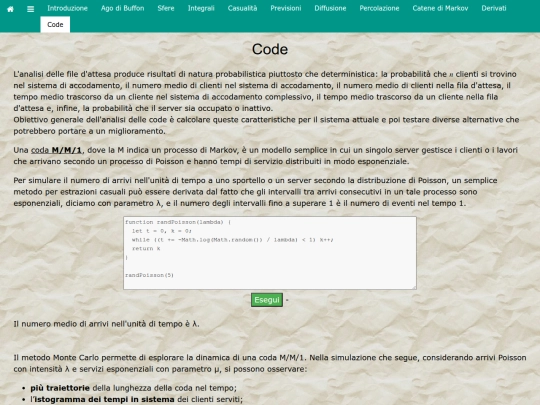The width and height of the screenshot is (540, 405).
Task: Click the 'randPoisson(5)' call line
Action: pyautogui.click(x=149, y=275)
